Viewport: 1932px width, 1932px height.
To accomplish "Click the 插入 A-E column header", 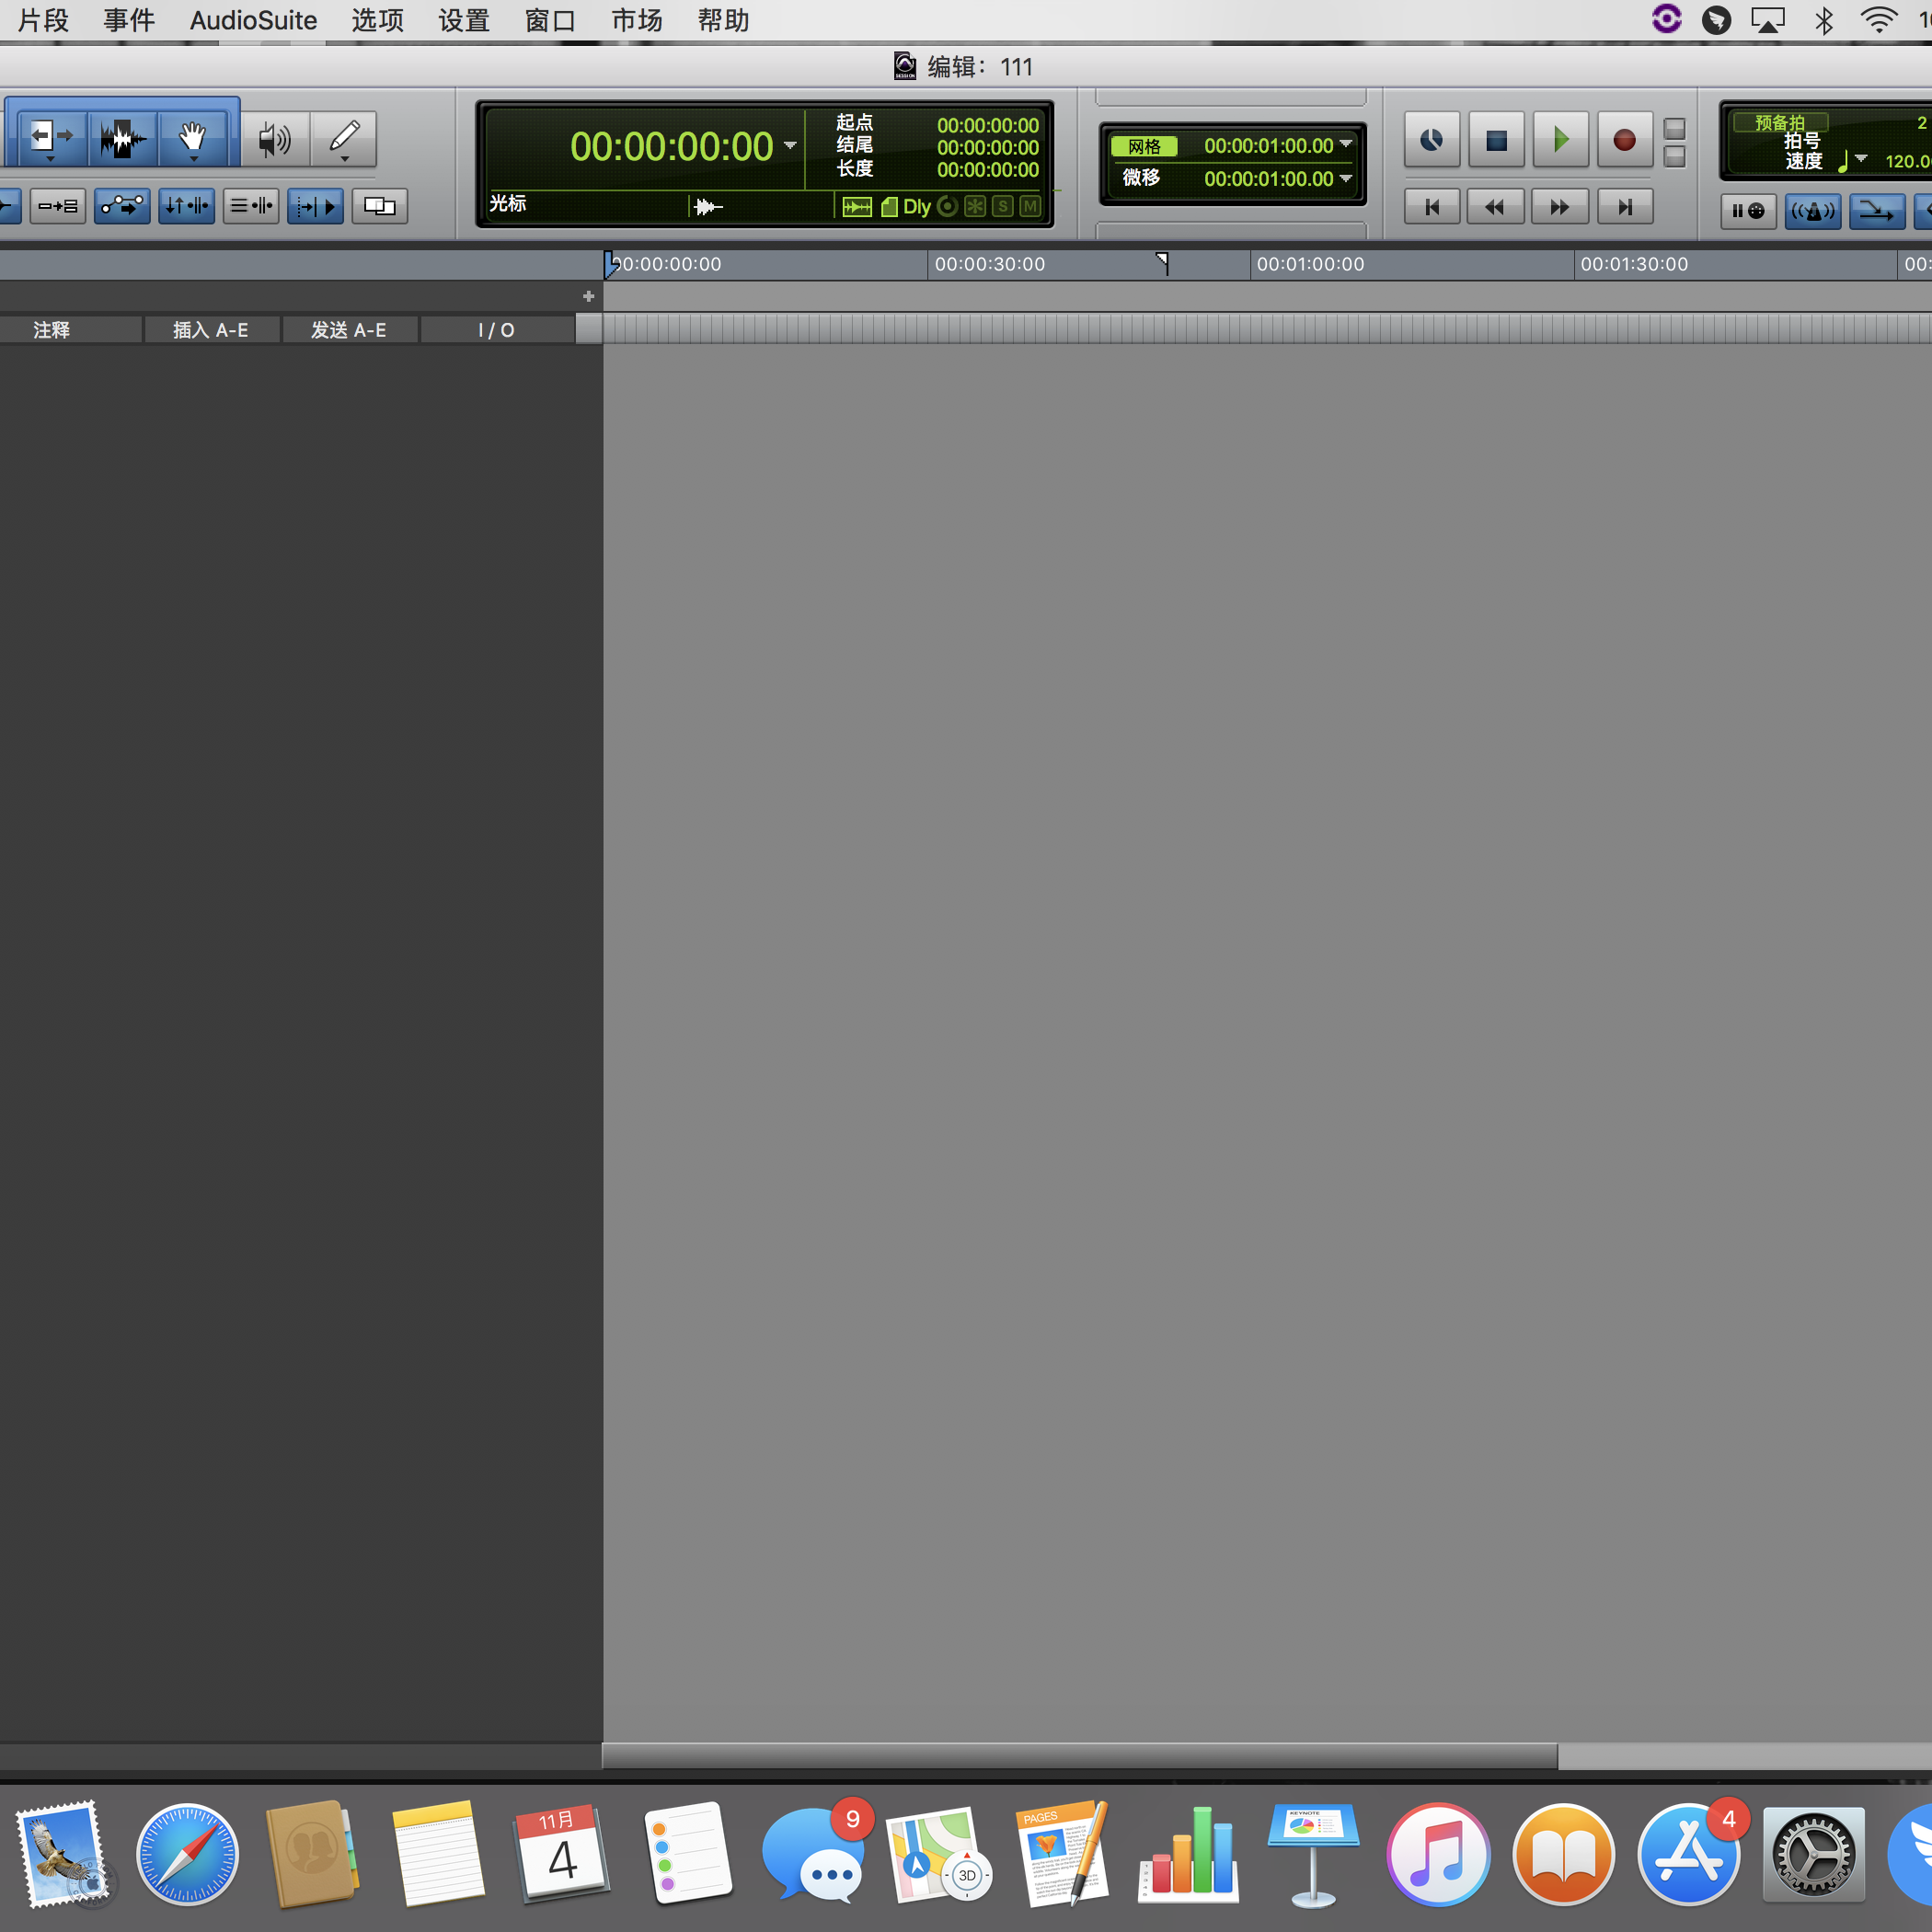I will (210, 330).
